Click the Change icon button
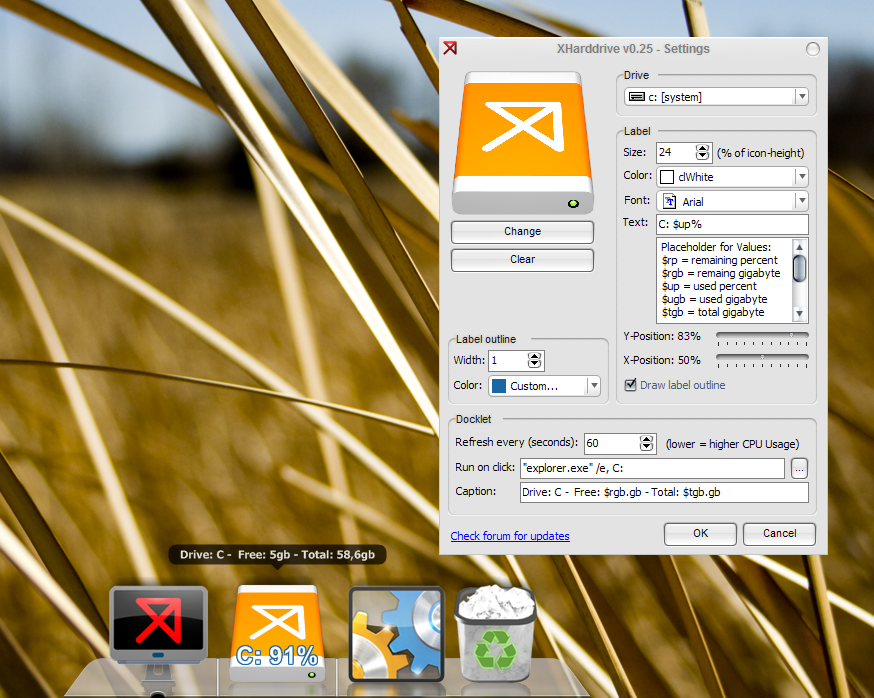Image resolution: width=874 pixels, height=698 pixels. click(x=522, y=232)
